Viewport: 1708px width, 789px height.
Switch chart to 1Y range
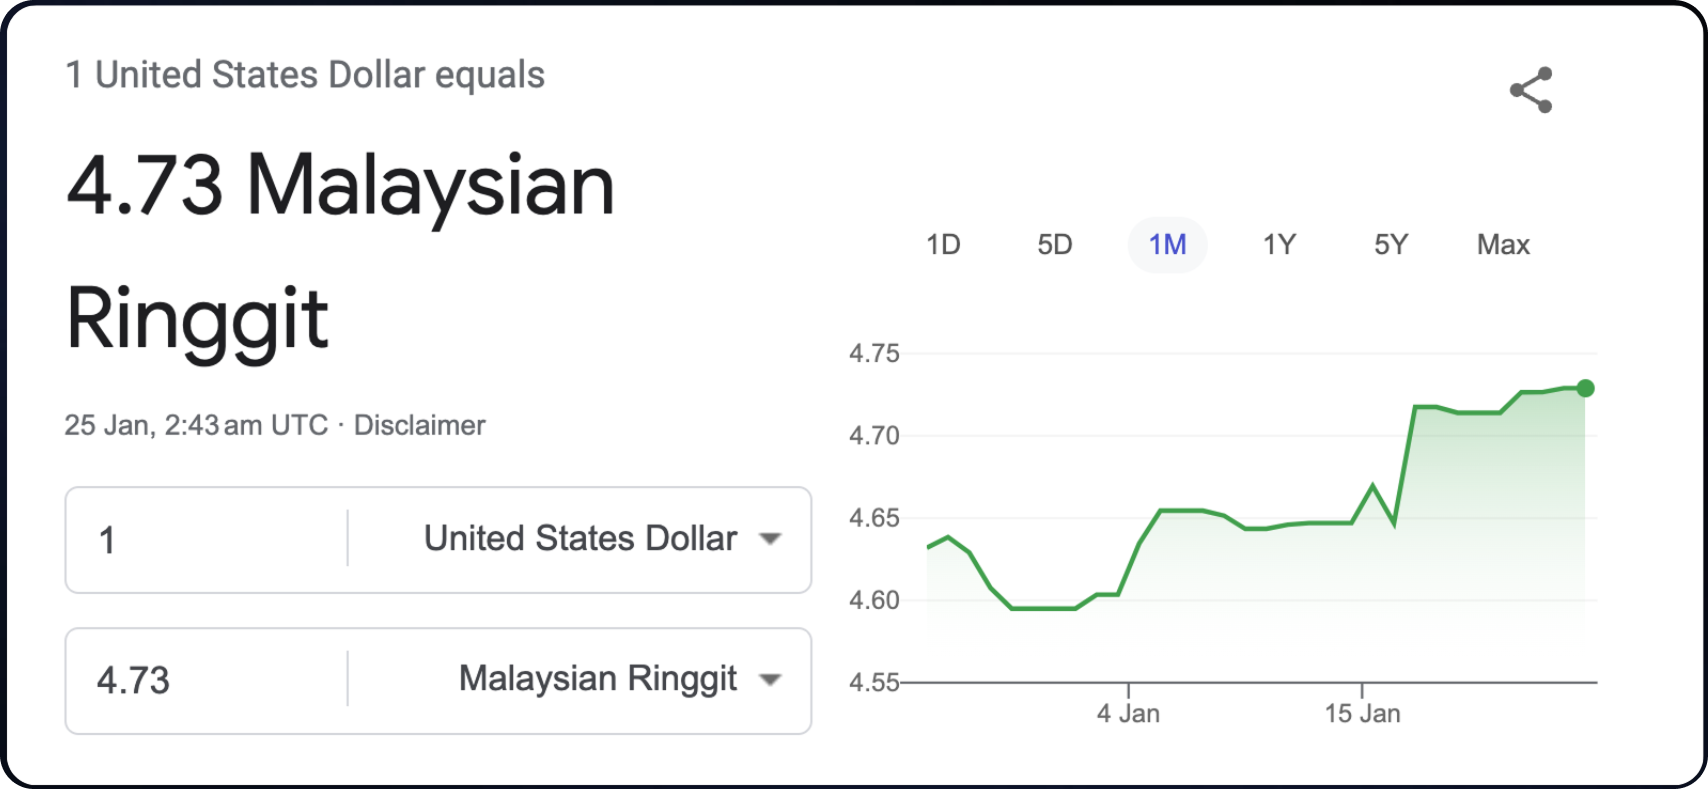[x=1279, y=245]
